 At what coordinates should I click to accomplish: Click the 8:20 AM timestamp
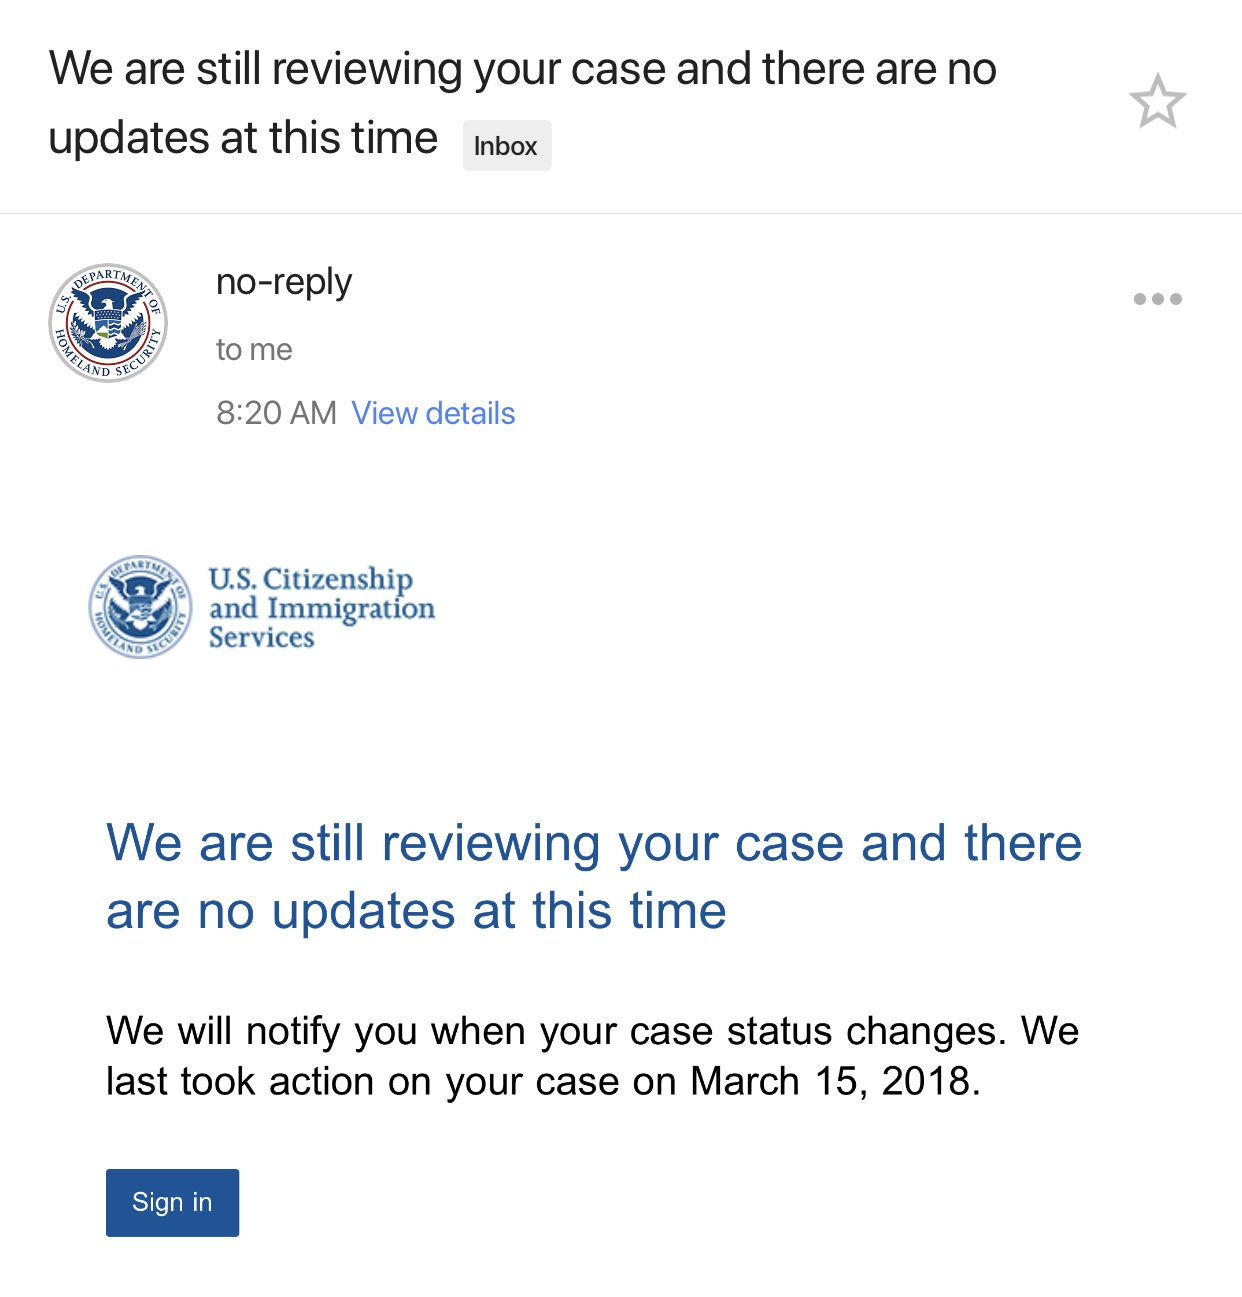coord(276,413)
